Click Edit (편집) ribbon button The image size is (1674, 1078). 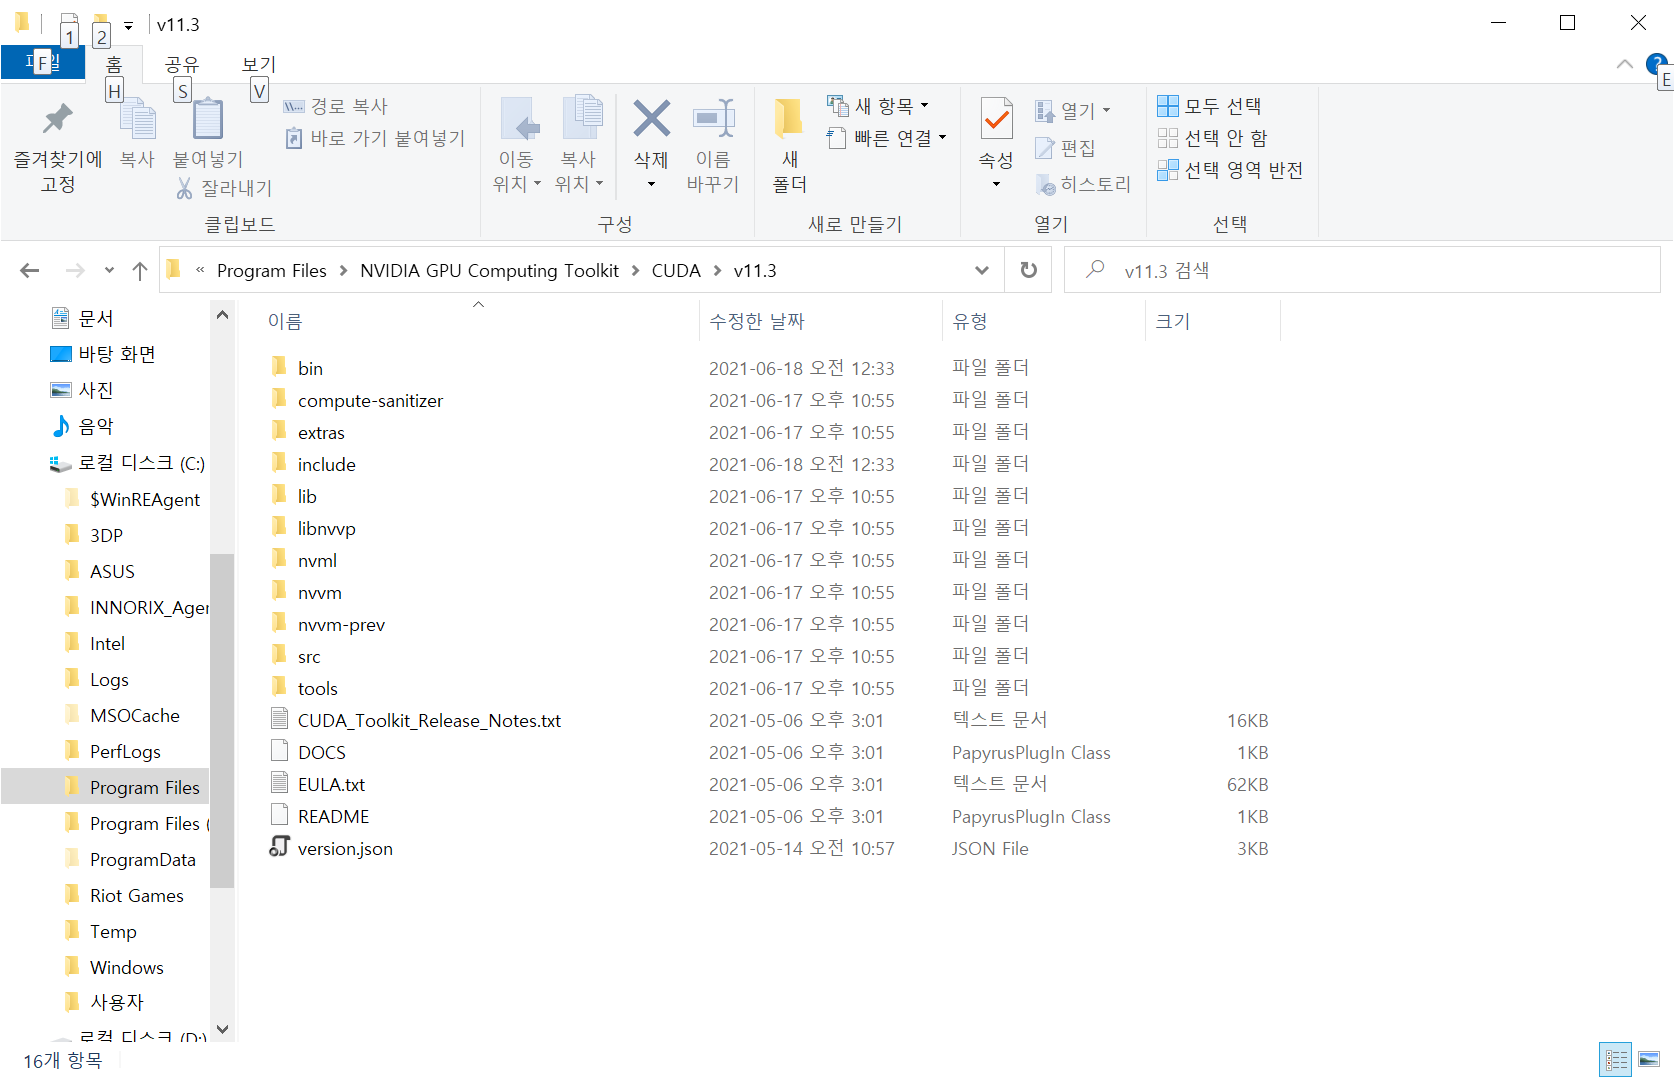[x=1066, y=148]
